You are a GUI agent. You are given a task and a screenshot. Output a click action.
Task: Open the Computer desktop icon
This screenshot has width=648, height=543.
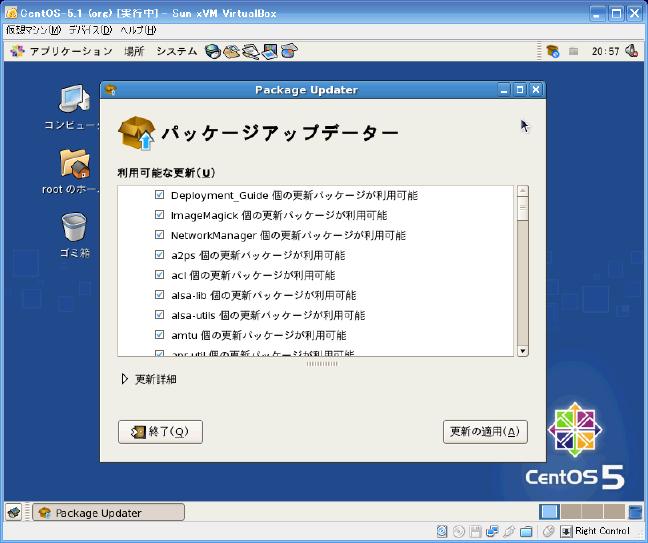[x=74, y=98]
